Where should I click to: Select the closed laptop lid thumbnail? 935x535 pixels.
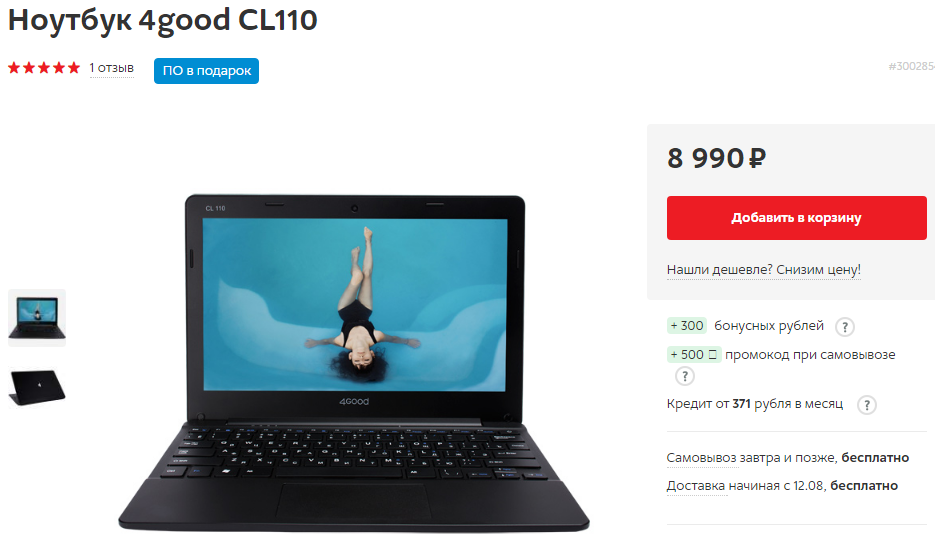37,386
